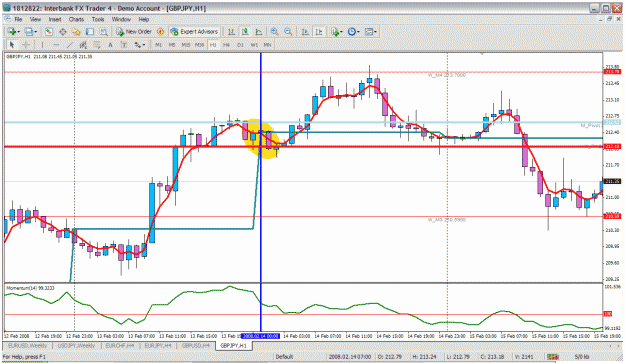Zoom in on the chart

point(275,32)
